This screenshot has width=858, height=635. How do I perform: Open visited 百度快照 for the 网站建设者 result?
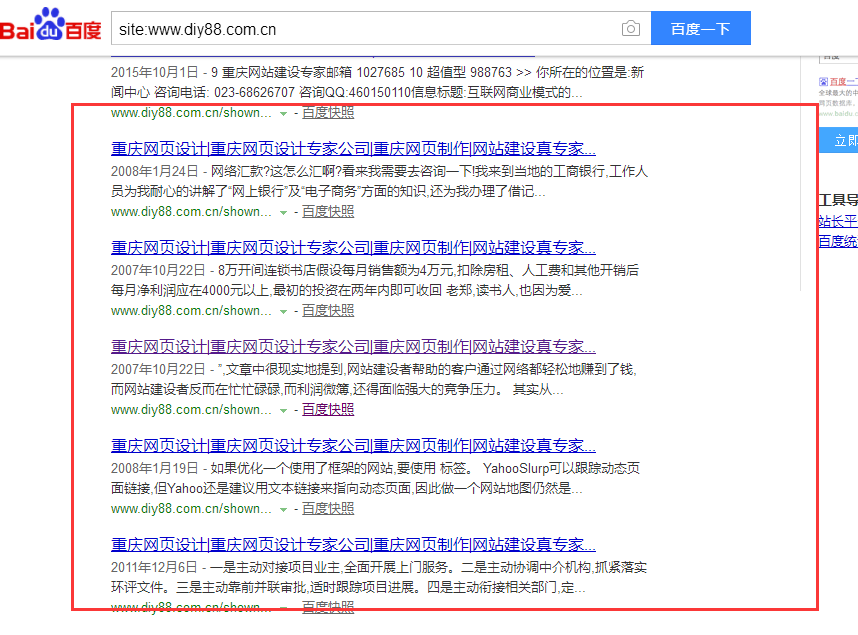tap(328, 410)
